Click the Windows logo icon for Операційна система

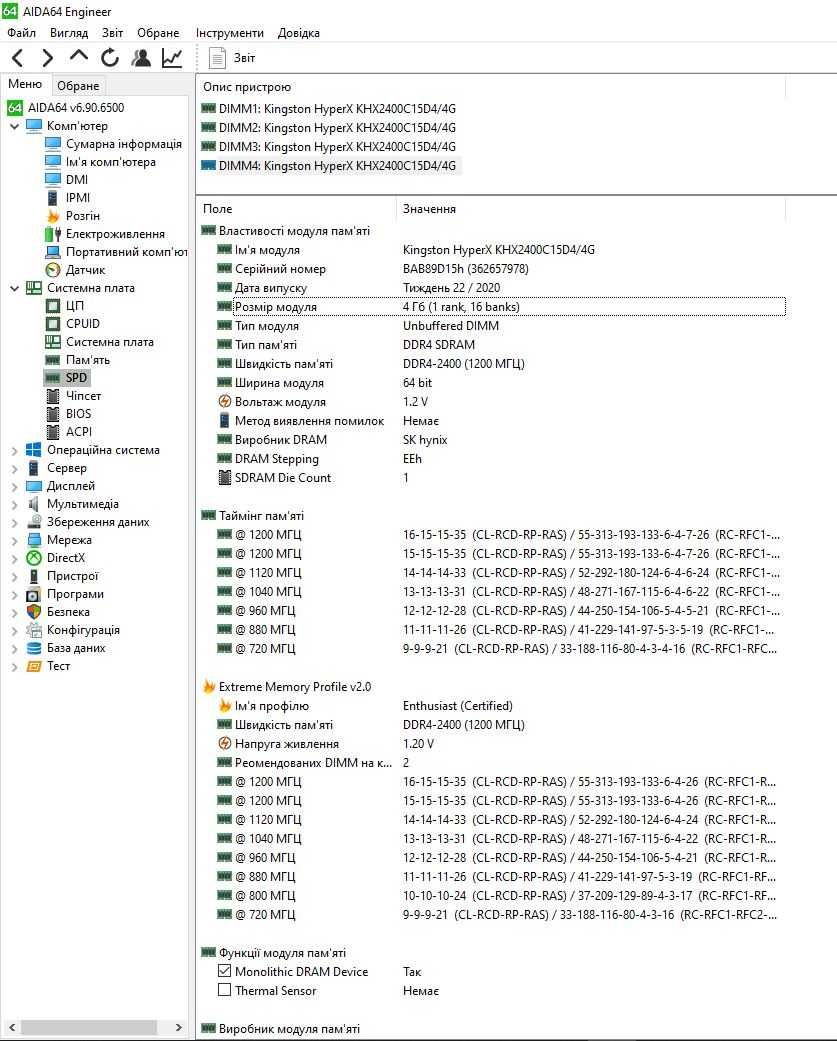point(33,449)
